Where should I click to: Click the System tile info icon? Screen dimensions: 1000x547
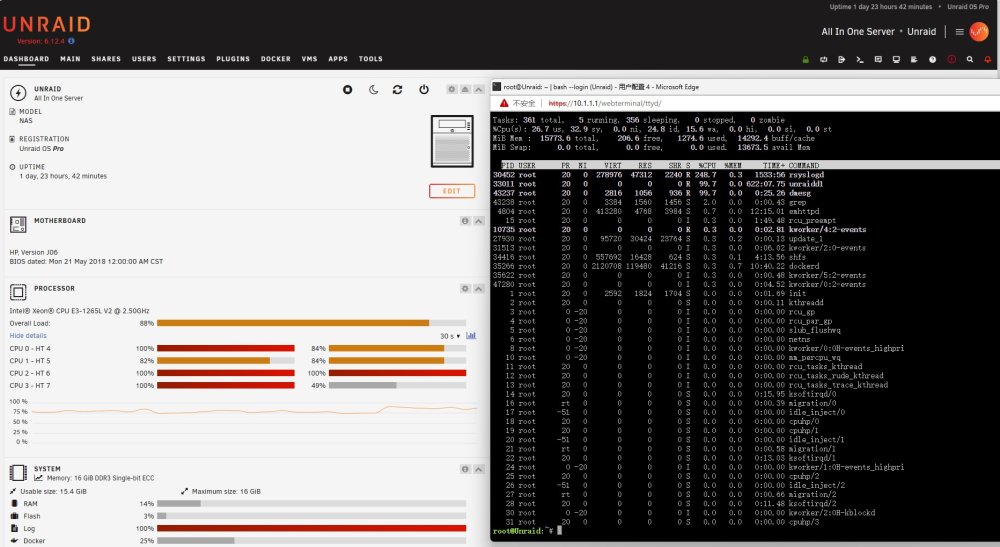465,469
